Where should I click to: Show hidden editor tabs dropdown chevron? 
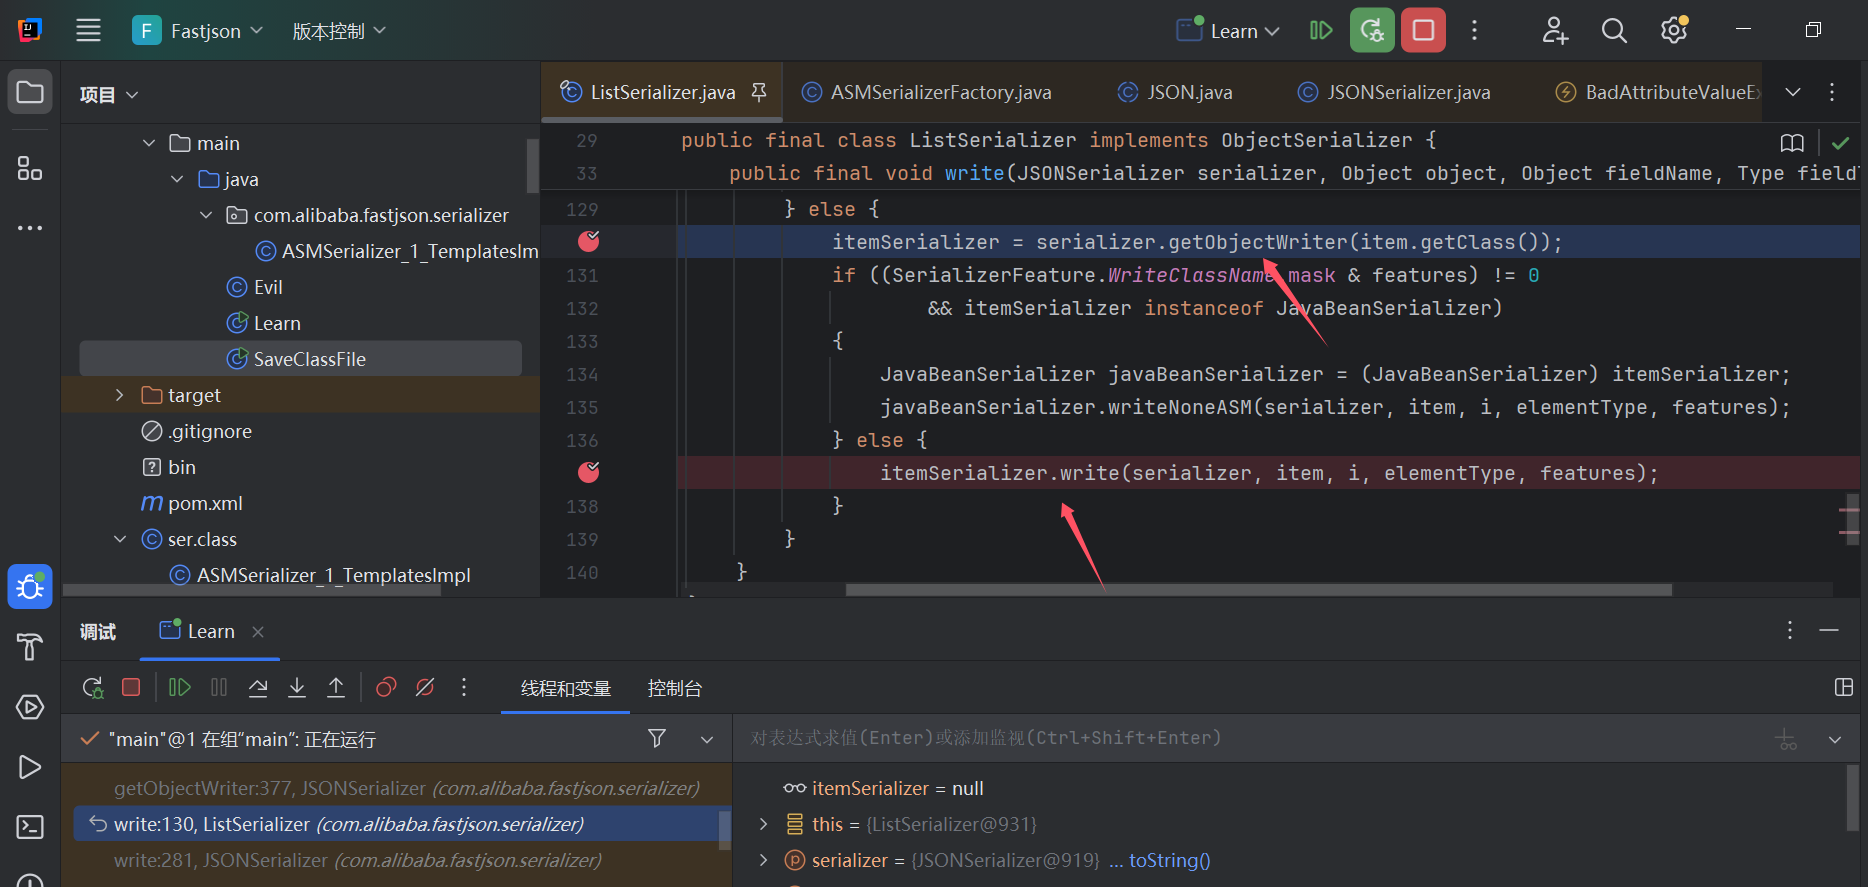coord(1793,92)
